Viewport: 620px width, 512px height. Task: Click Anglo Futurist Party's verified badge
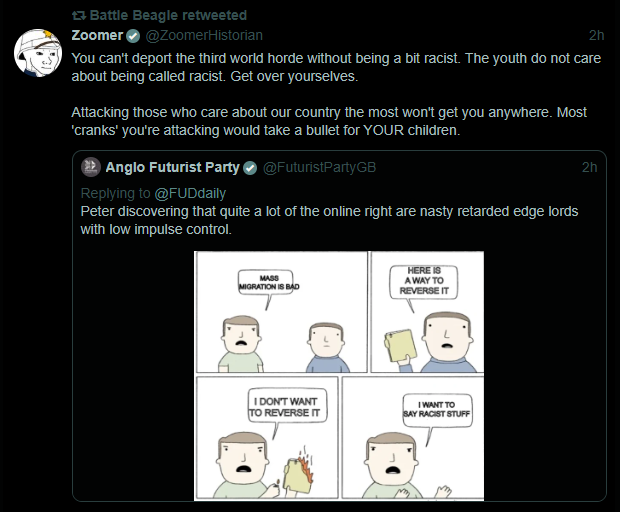pos(250,167)
